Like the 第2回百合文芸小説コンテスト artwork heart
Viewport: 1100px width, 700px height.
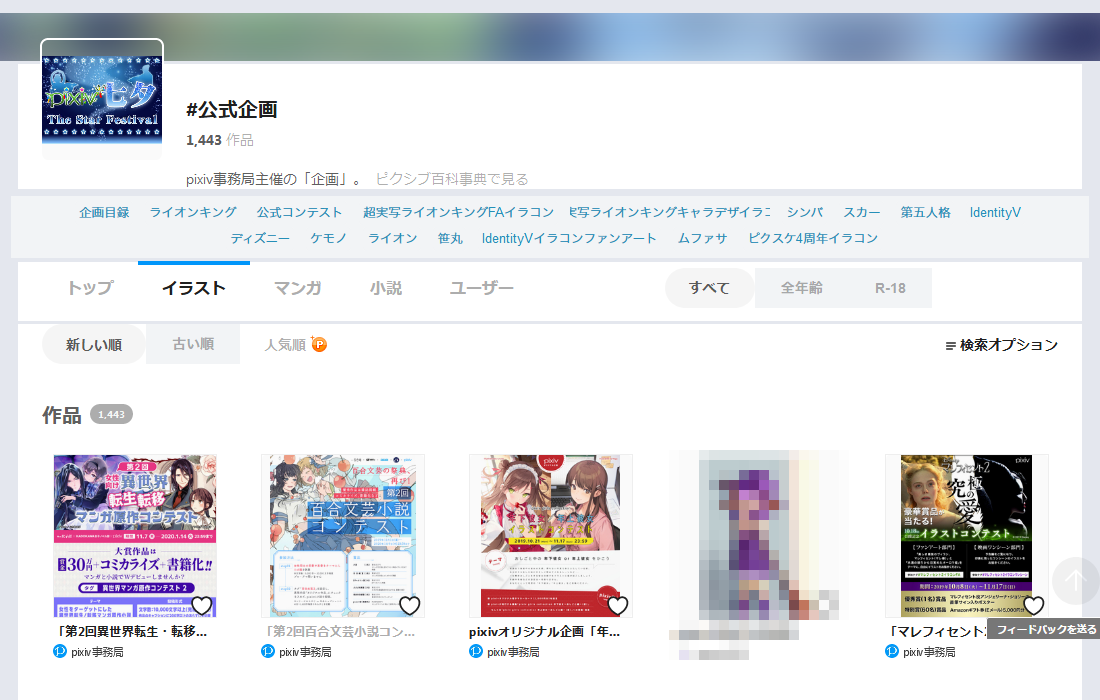409,605
